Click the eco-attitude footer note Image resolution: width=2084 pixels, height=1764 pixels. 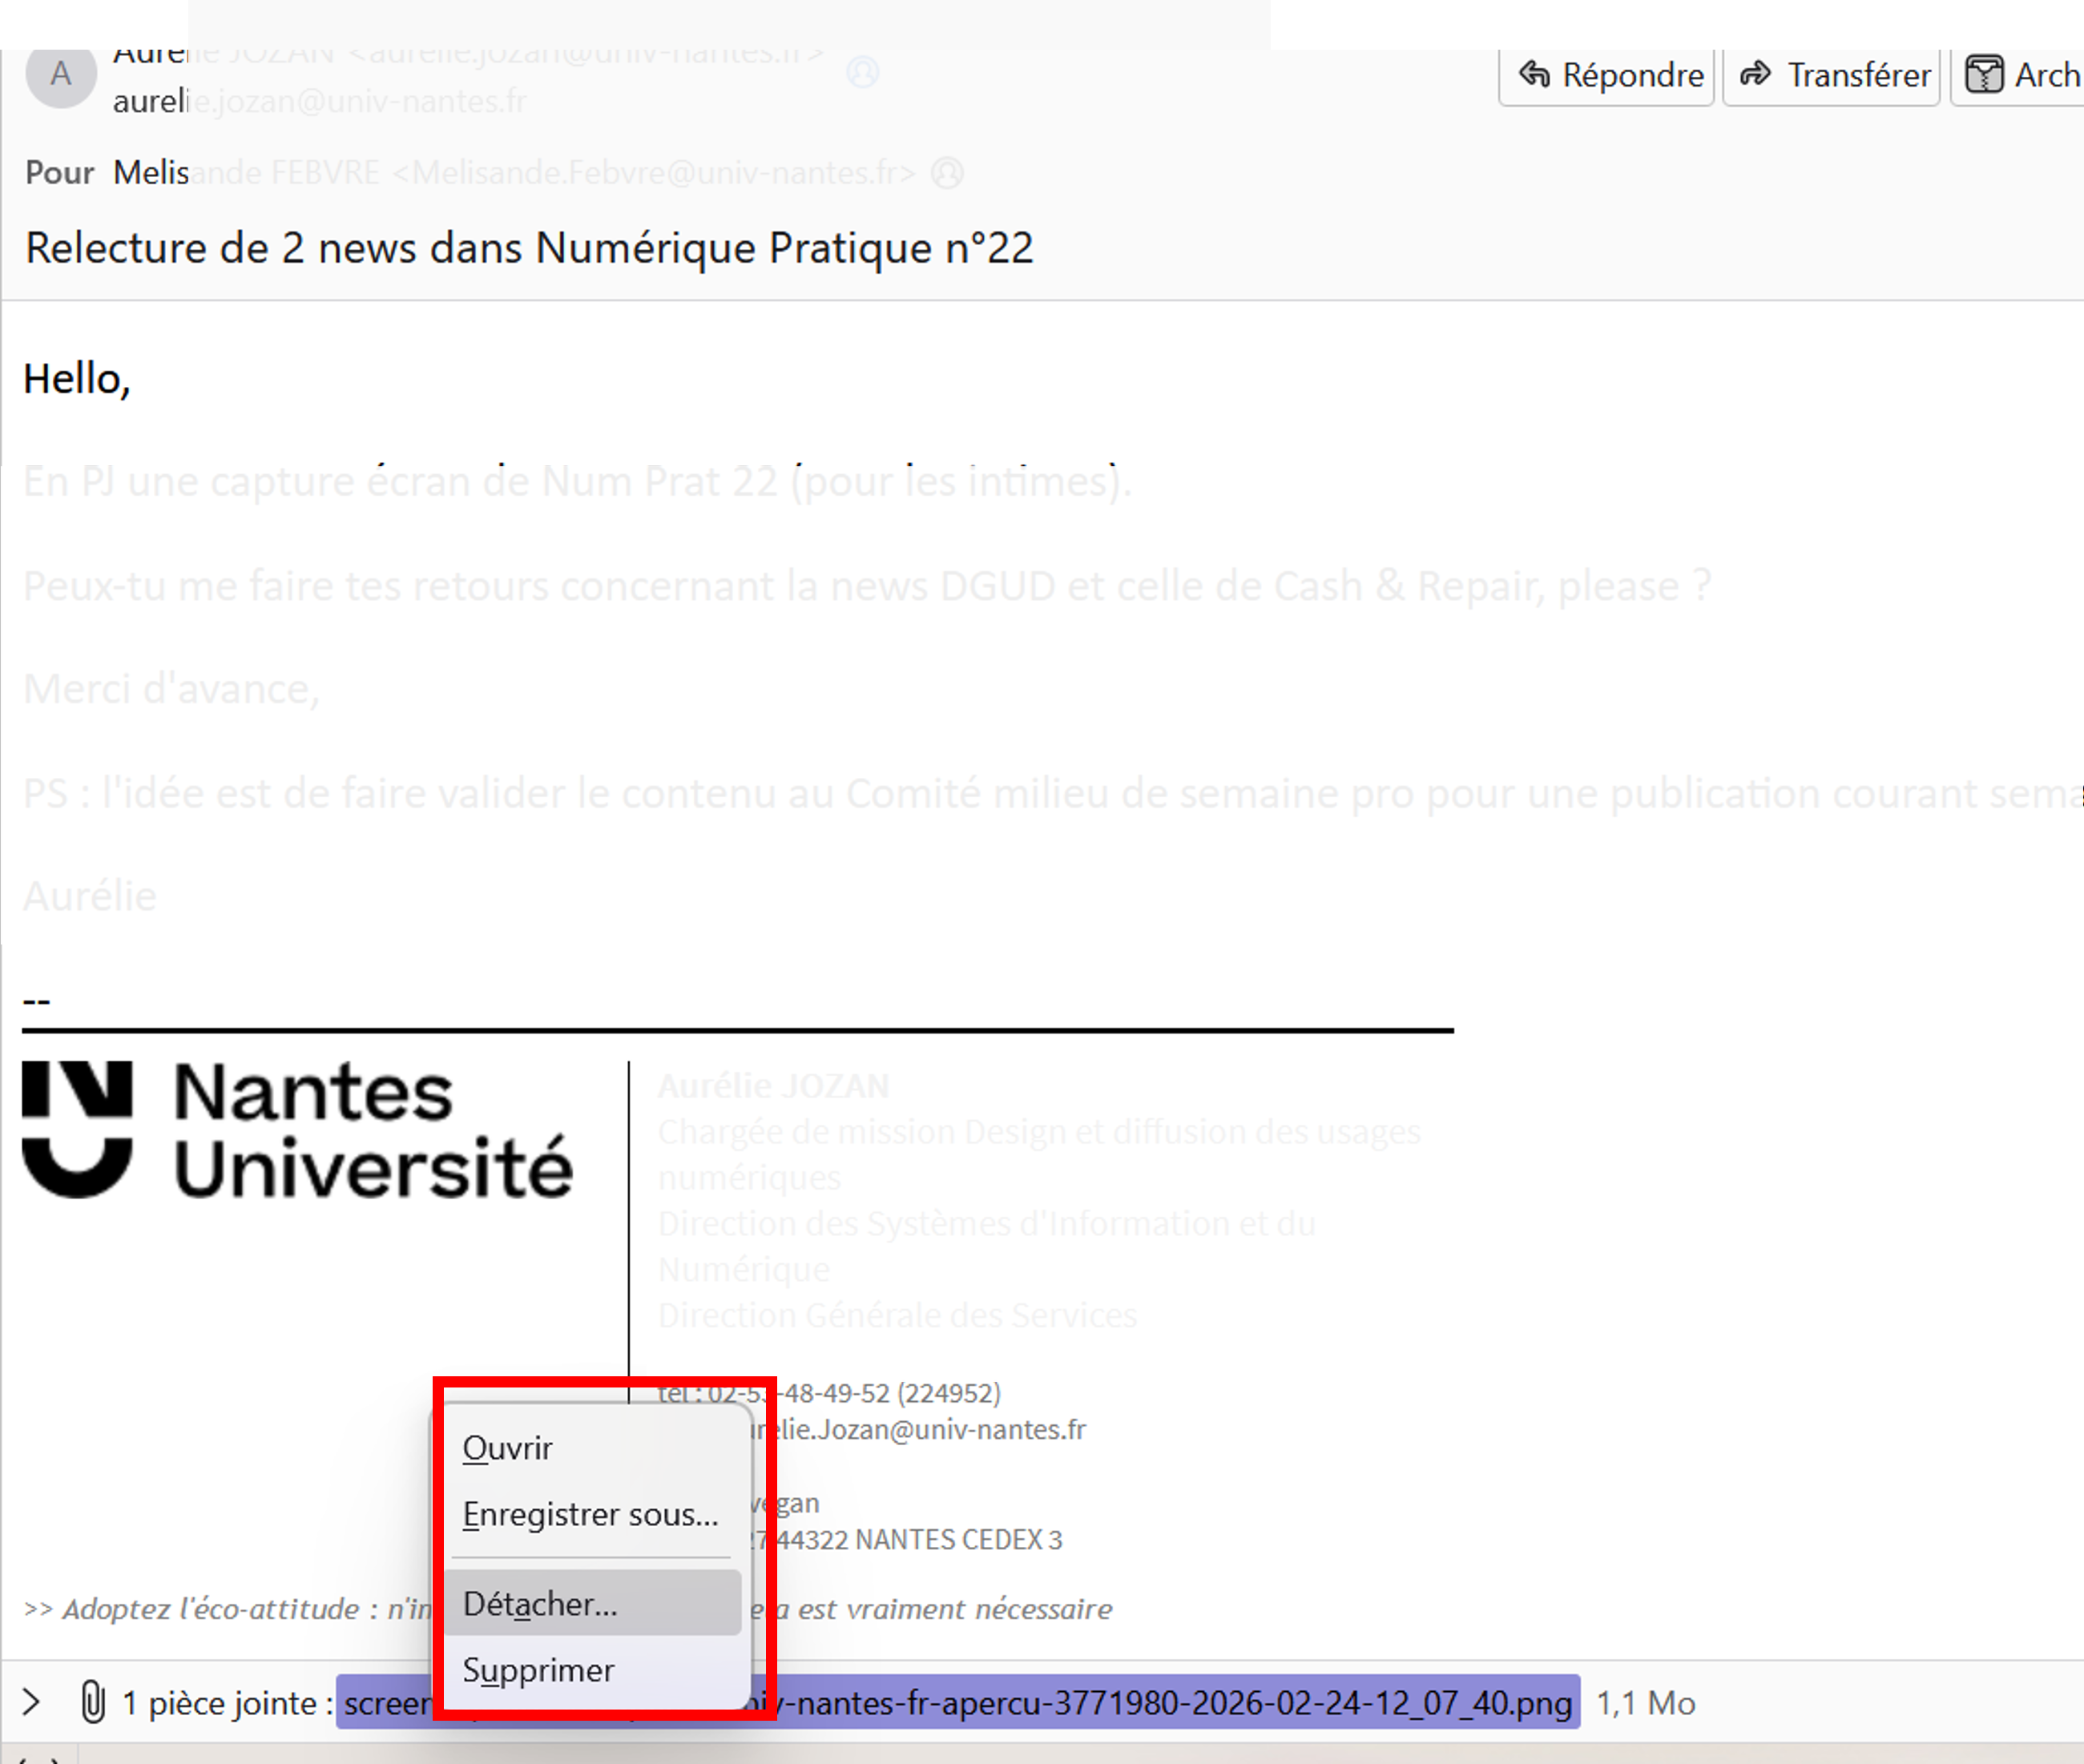point(567,1609)
